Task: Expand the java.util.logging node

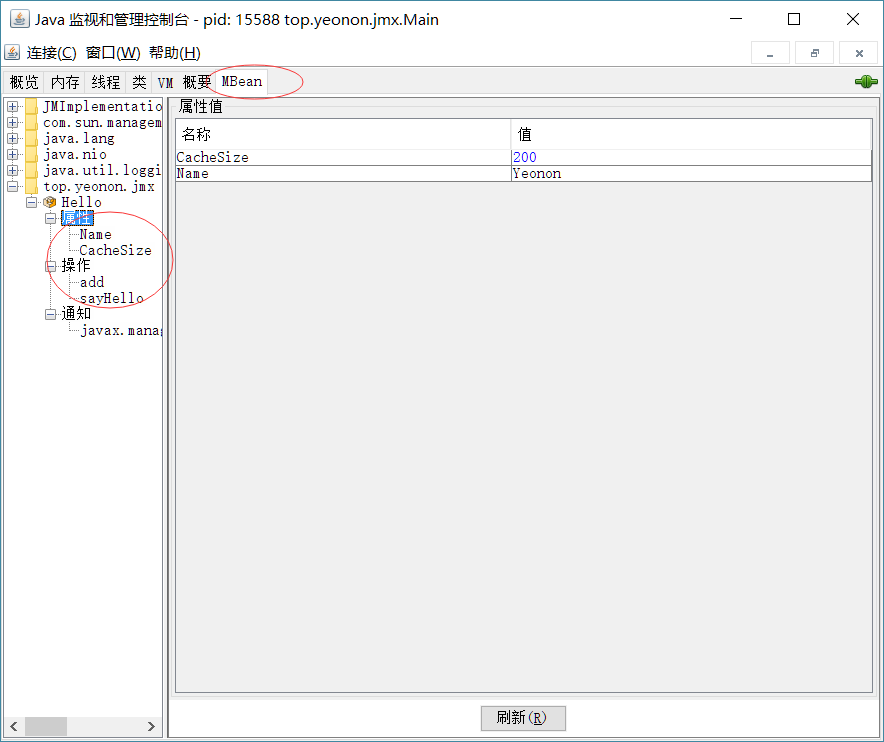Action: coord(12,170)
